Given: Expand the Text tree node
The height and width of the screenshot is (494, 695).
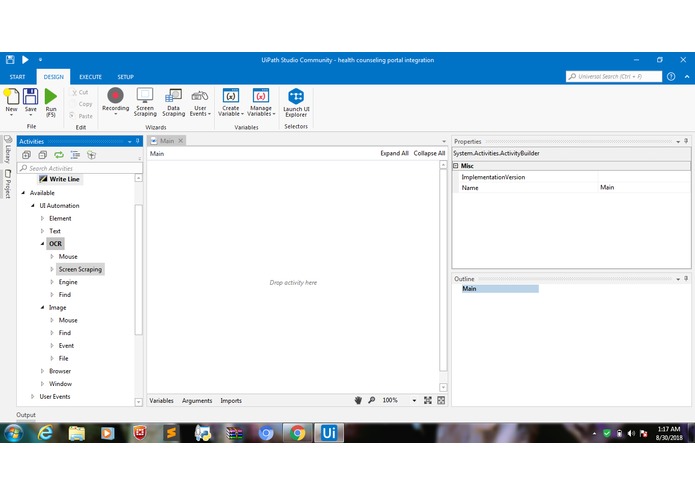Looking at the screenshot, I should pos(43,231).
